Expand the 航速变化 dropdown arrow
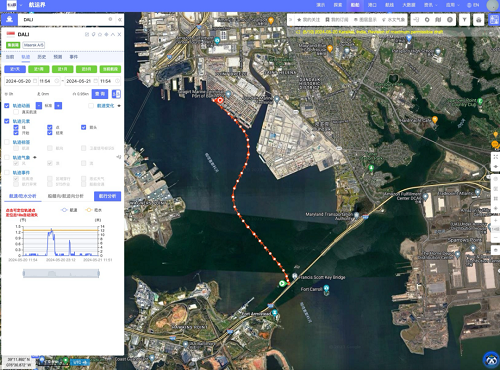 (x=119, y=106)
